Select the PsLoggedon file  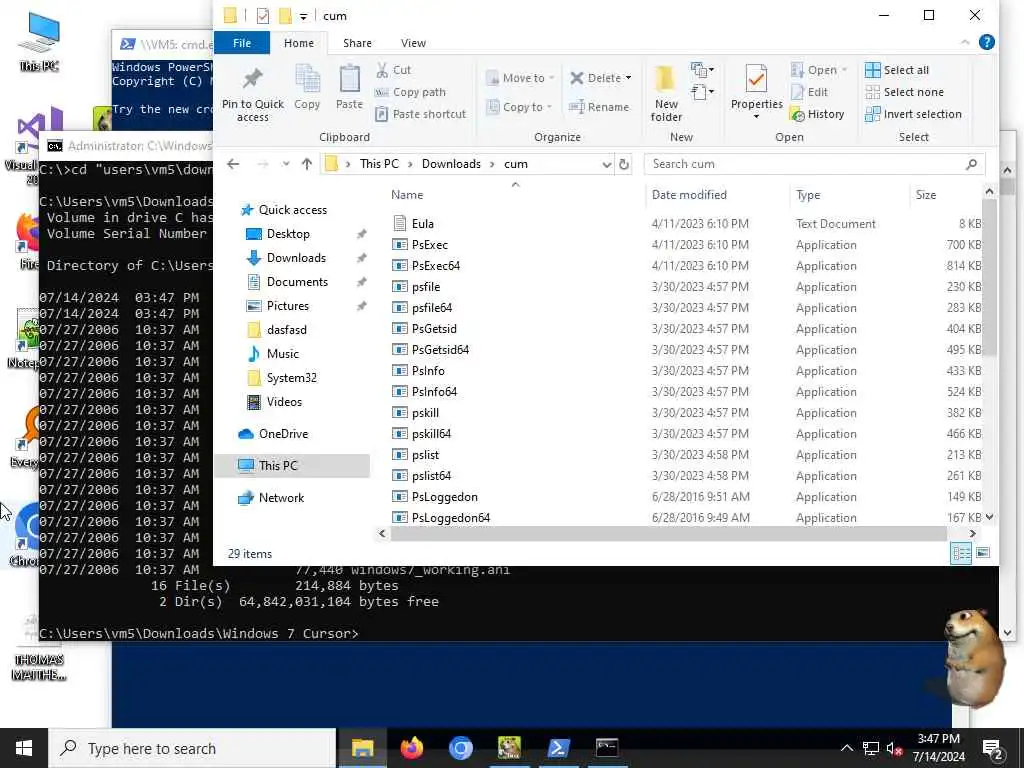(444, 497)
